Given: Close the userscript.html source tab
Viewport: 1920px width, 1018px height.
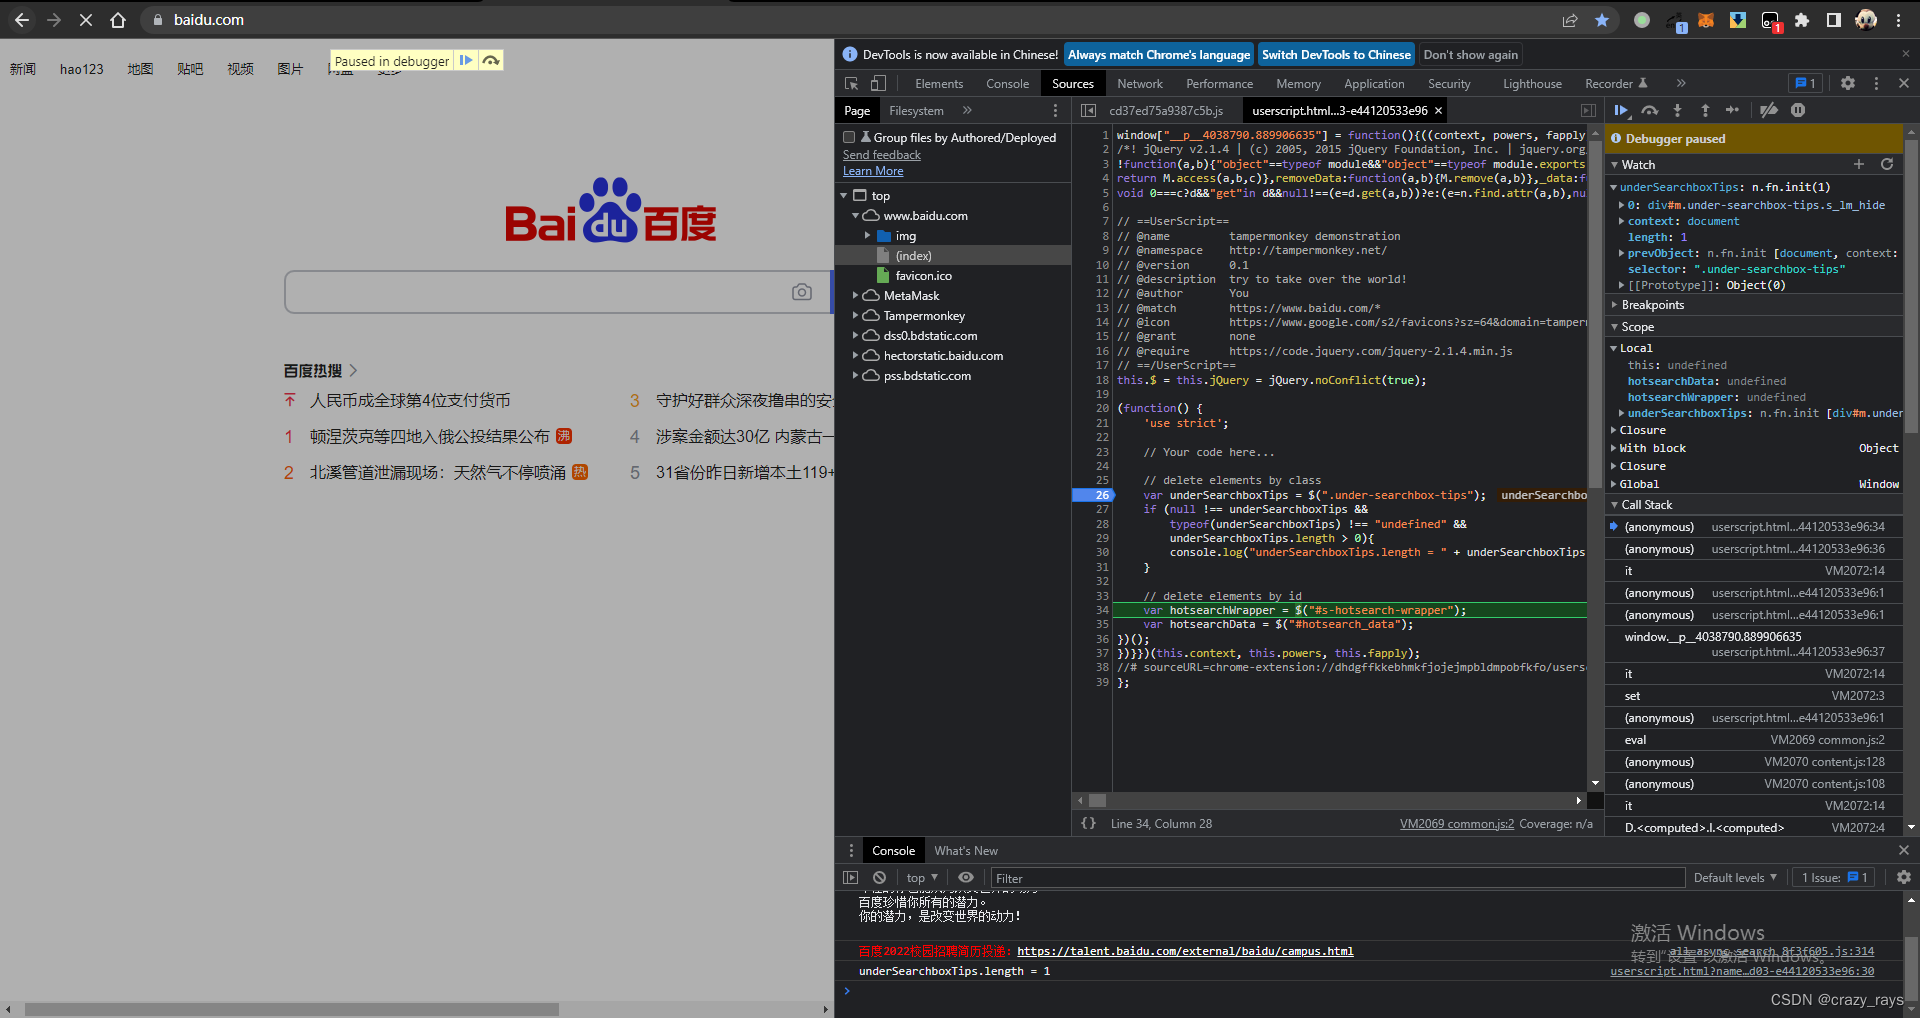Looking at the screenshot, I should click(1438, 111).
